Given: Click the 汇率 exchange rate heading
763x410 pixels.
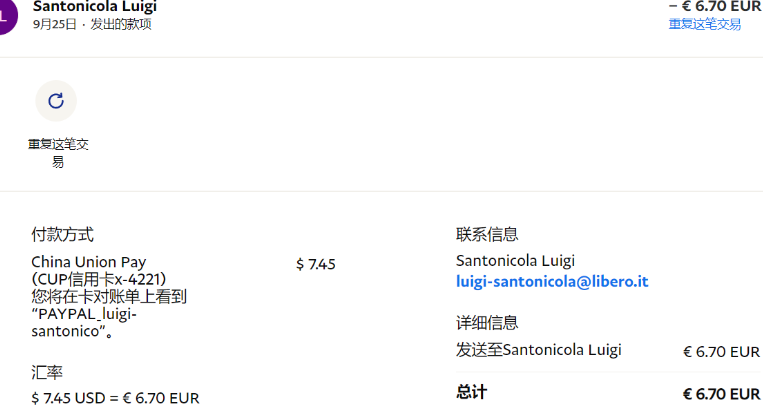Looking at the screenshot, I should 47,373.
